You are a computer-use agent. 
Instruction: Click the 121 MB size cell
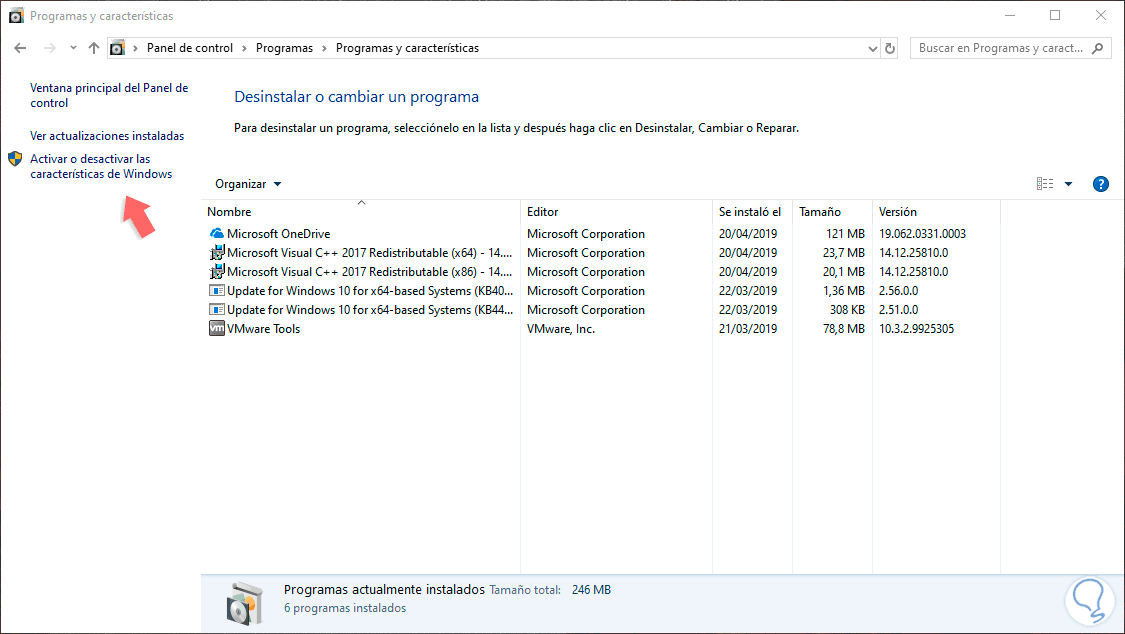(x=845, y=234)
